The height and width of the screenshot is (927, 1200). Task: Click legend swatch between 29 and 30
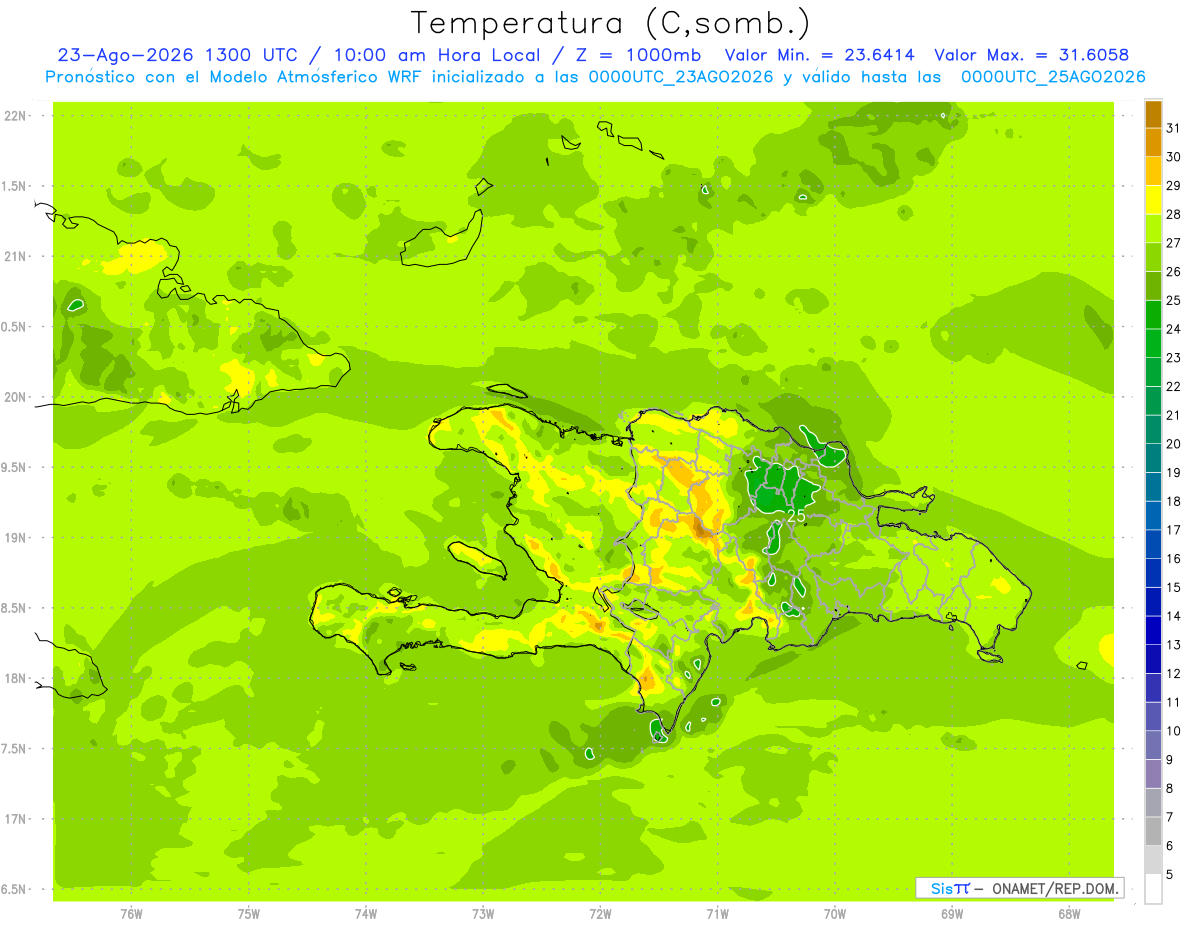(1153, 172)
